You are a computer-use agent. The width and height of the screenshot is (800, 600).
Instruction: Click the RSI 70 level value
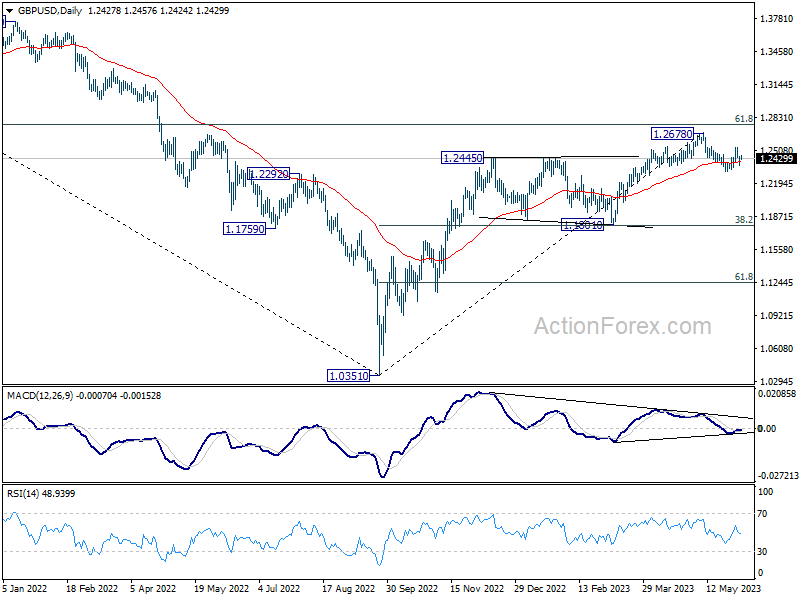(x=762, y=514)
